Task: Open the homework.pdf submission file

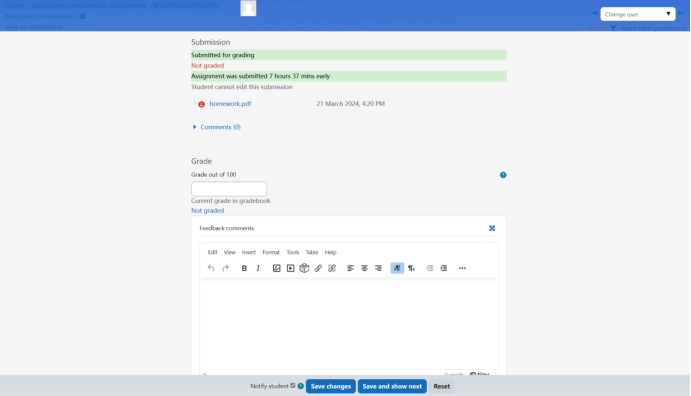Action: click(x=230, y=104)
